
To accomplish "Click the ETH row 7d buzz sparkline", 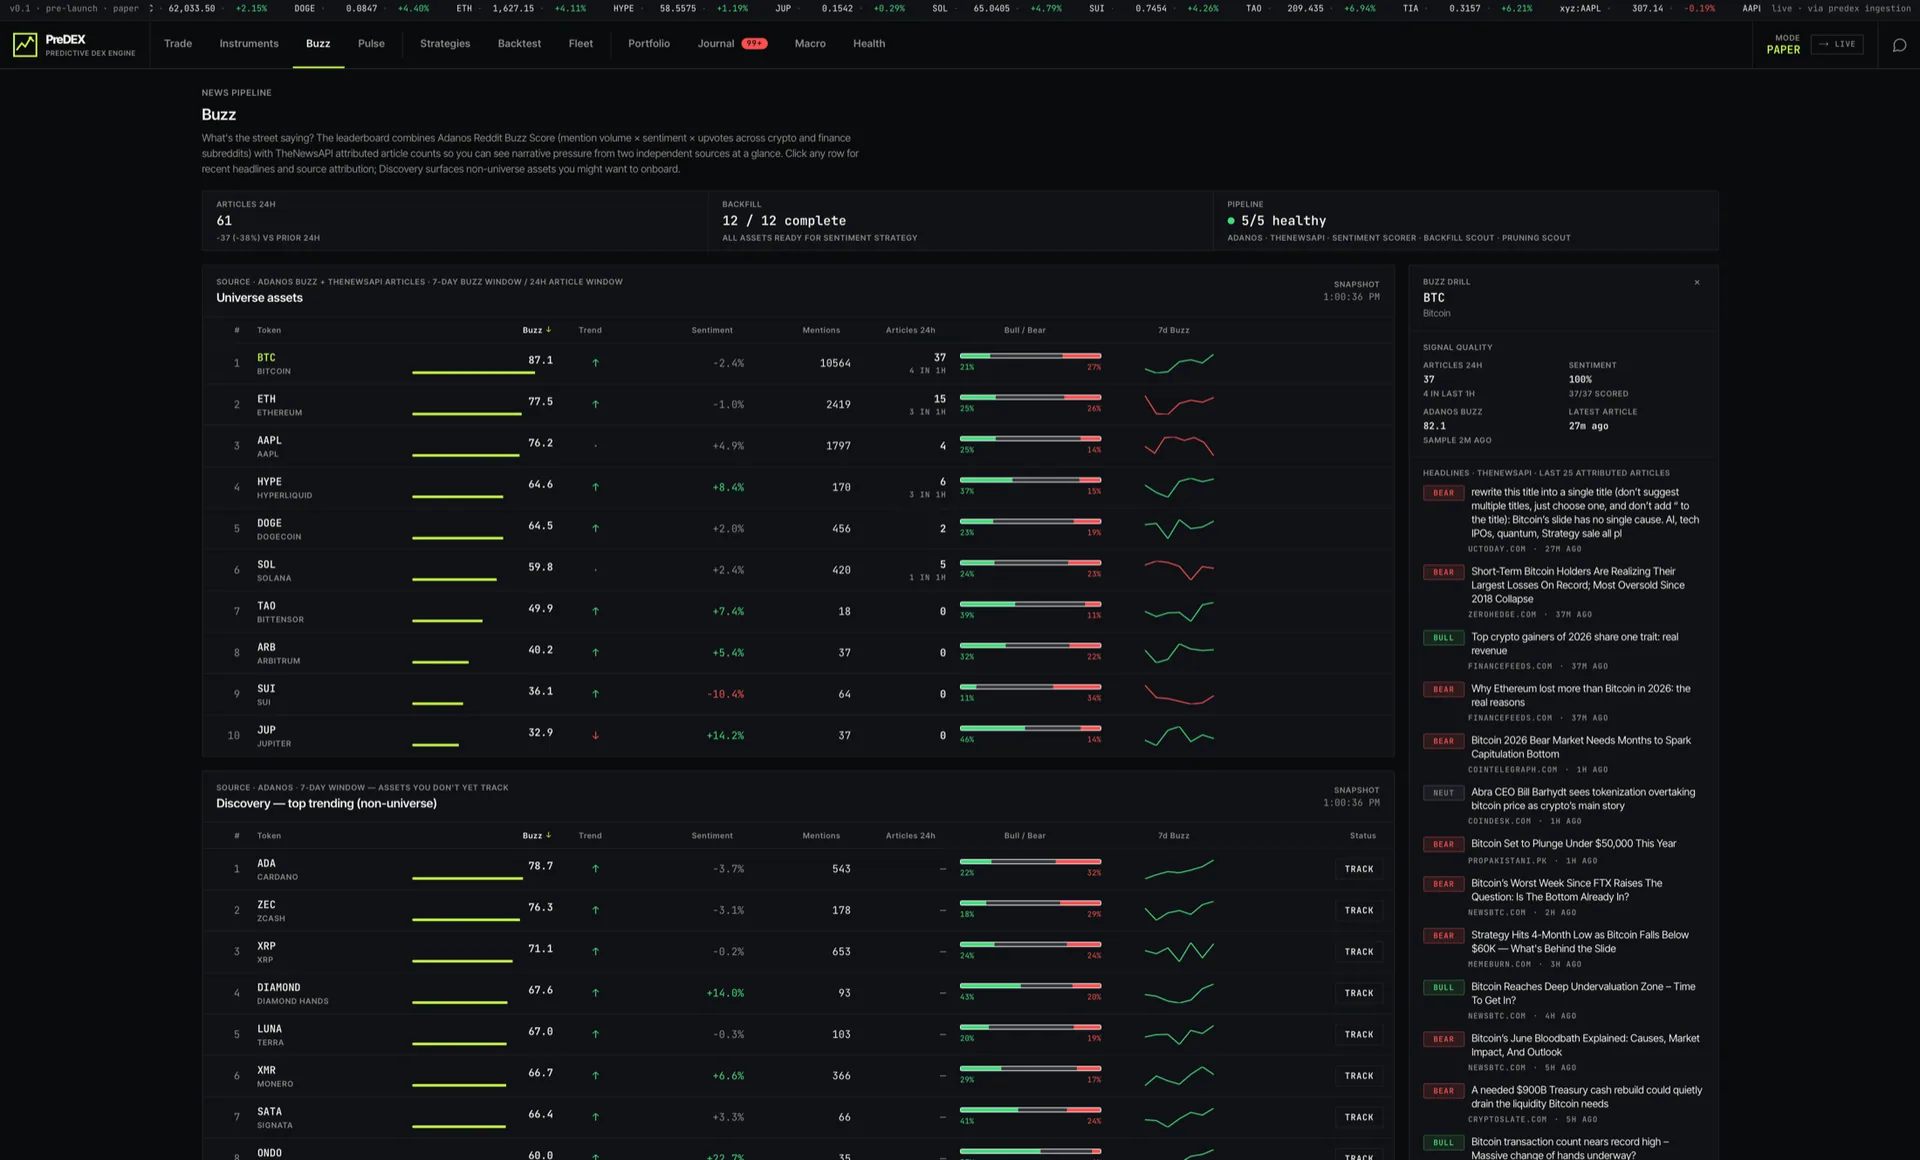I will point(1179,404).
